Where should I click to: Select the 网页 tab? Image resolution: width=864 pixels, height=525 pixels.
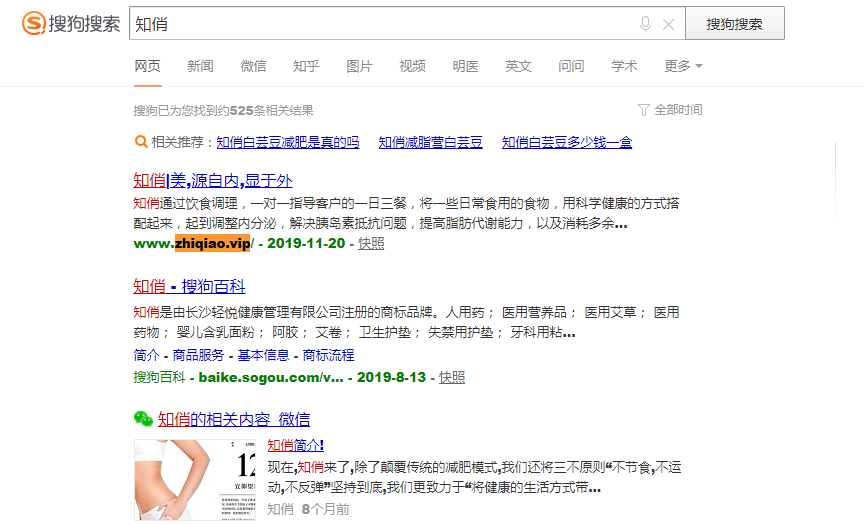(x=148, y=66)
